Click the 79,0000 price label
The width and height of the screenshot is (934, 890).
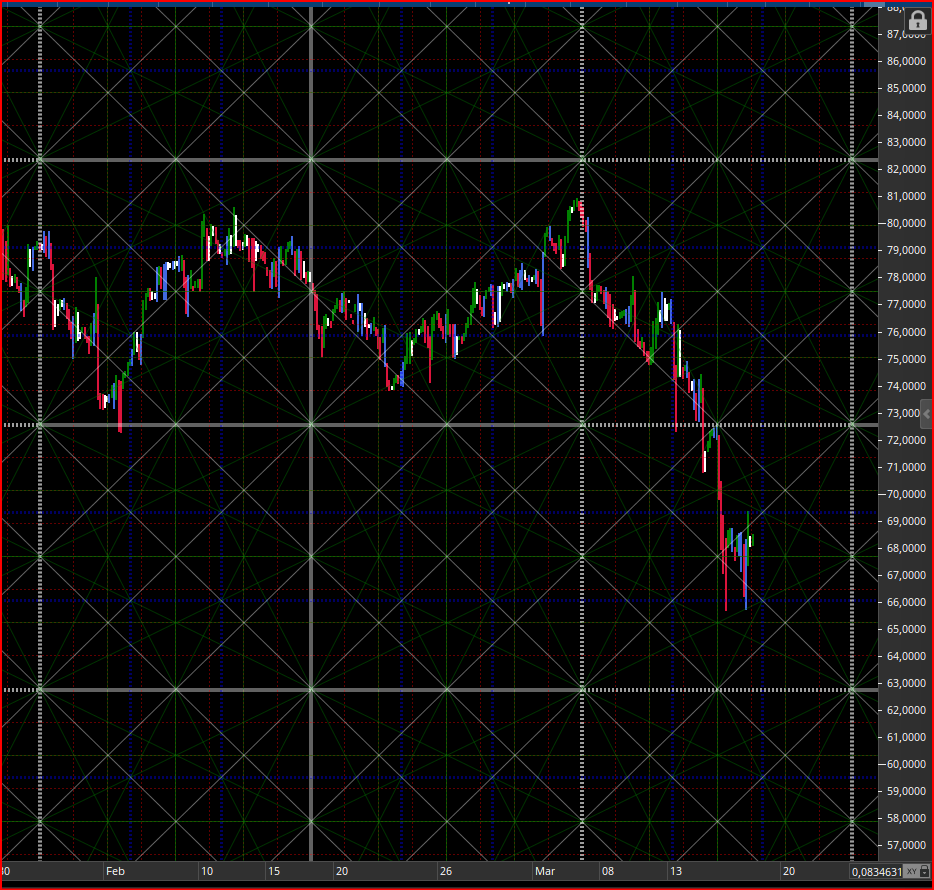906,250
